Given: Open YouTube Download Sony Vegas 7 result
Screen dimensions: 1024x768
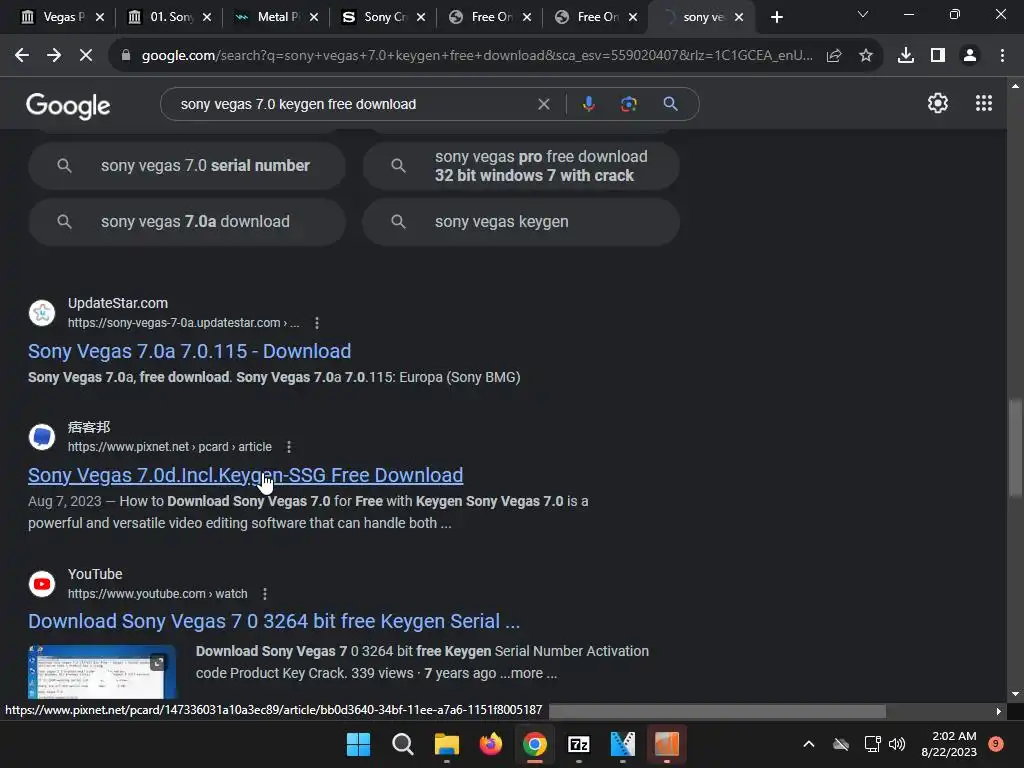Looking at the screenshot, I should pyautogui.click(x=274, y=621).
